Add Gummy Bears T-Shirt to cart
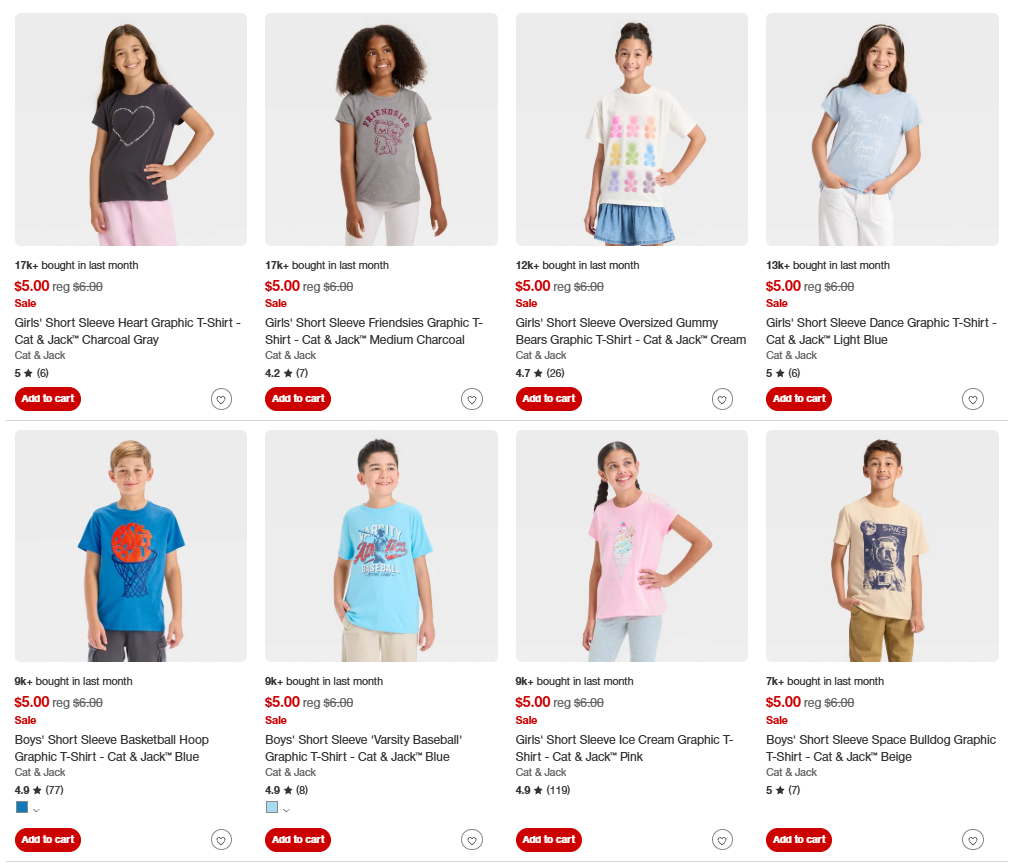 pyautogui.click(x=549, y=398)
